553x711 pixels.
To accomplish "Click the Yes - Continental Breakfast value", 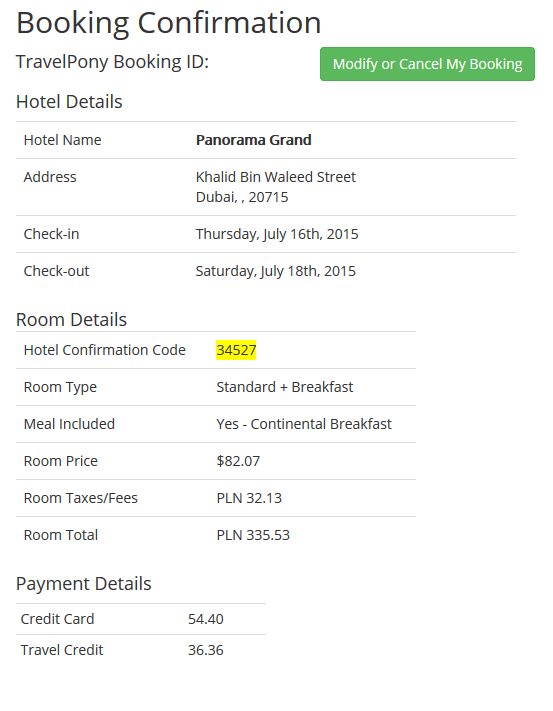I will [304, 424].
